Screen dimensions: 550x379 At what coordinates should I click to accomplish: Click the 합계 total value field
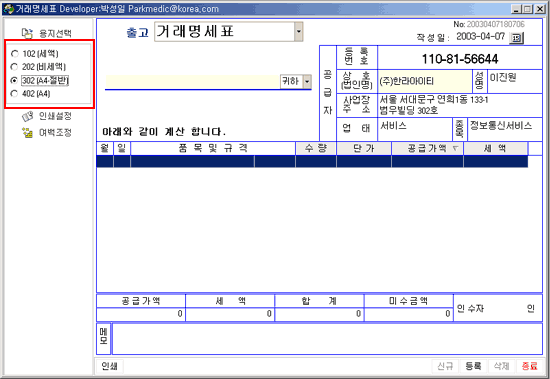point(319,314)
